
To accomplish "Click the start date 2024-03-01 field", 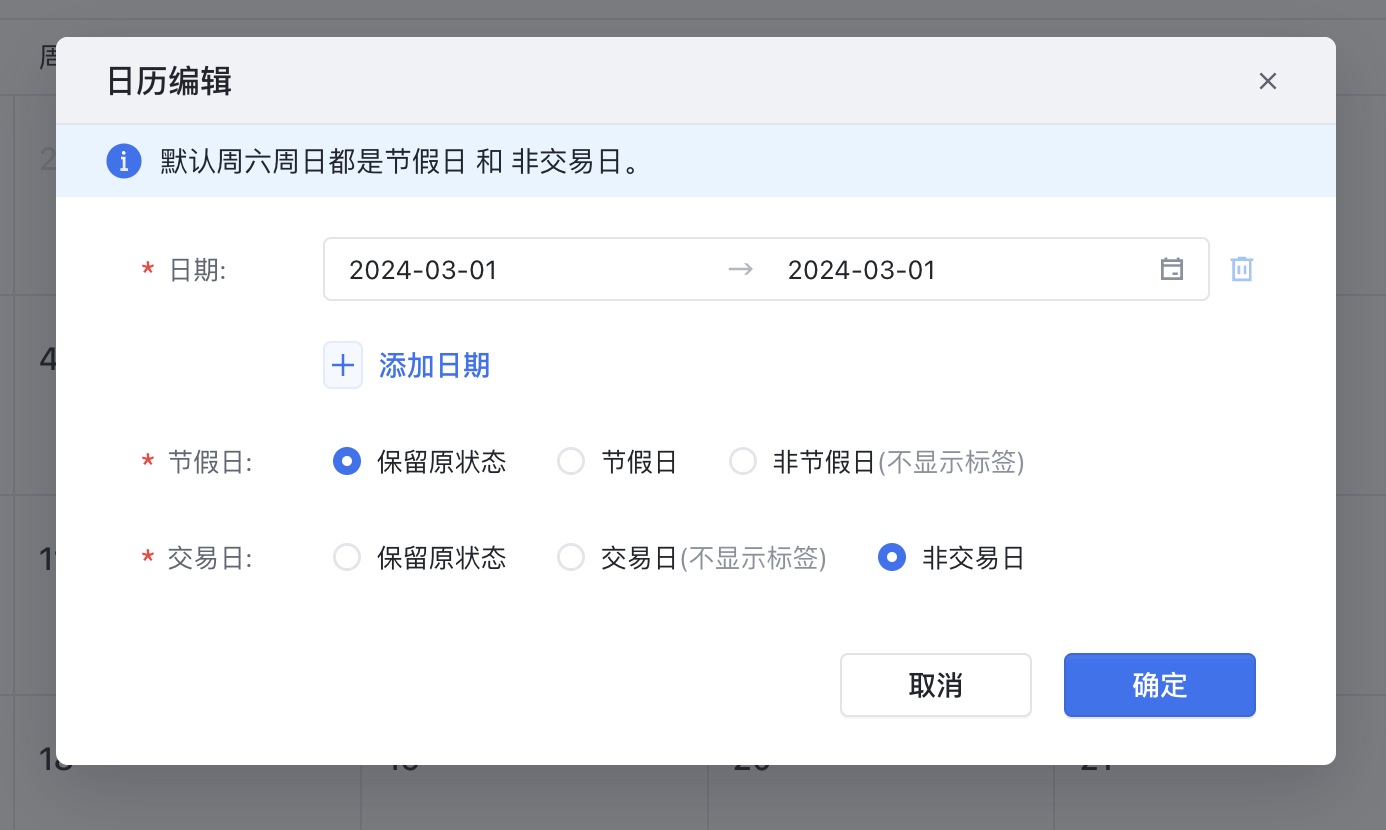I will click(423, 270).
